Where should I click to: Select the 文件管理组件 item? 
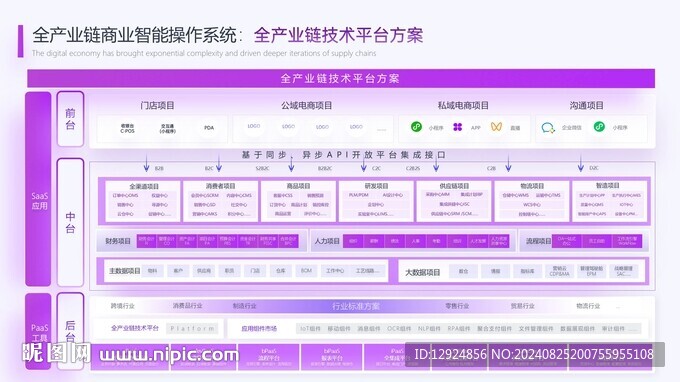(536, 329)
